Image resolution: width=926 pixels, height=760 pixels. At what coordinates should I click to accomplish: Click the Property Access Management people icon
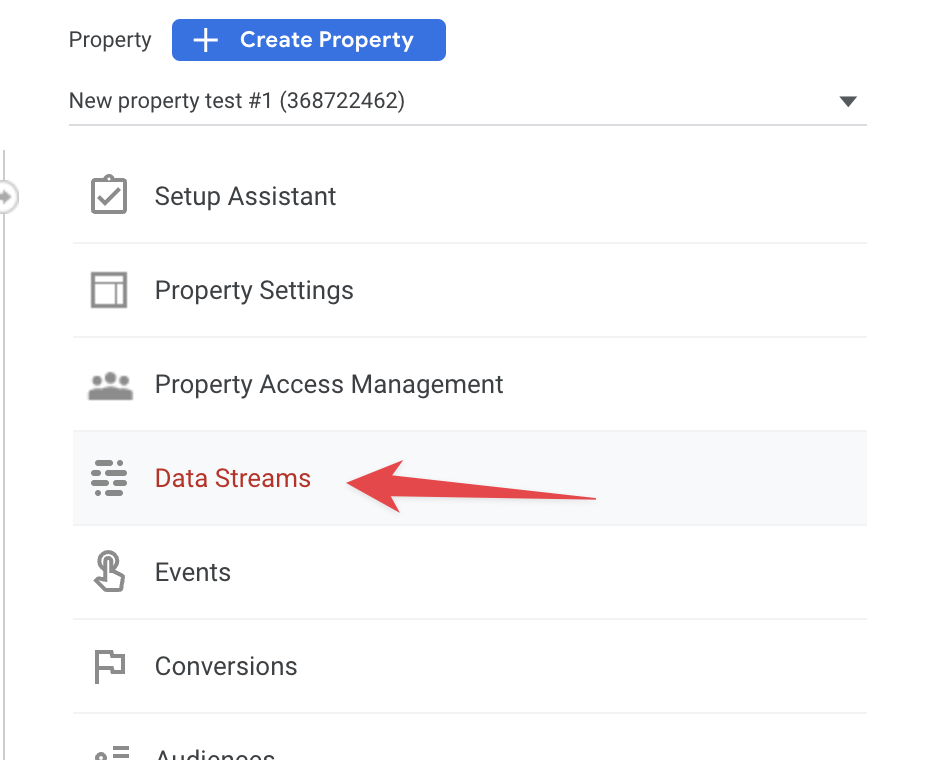coord(110,386)
